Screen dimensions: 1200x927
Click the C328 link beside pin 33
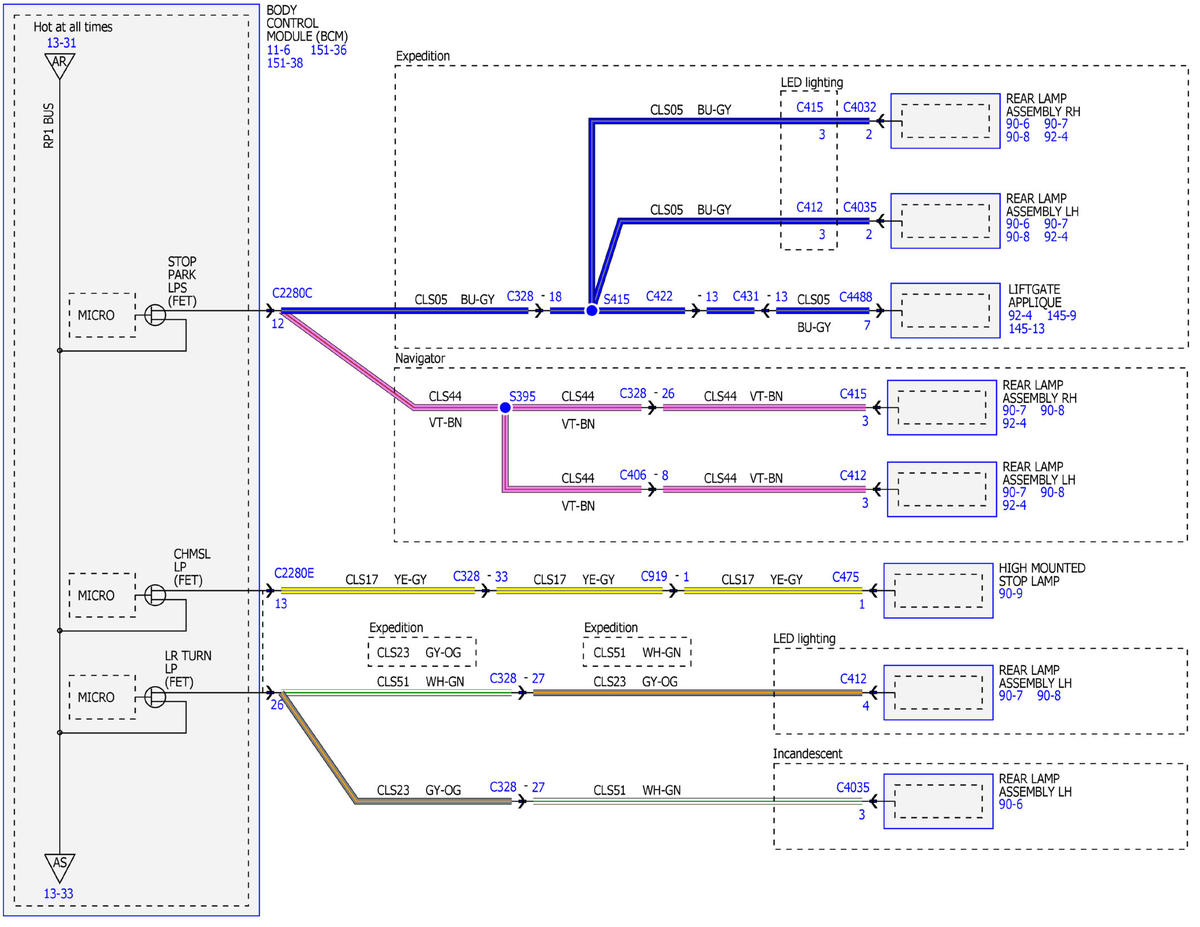pos(466,577)
